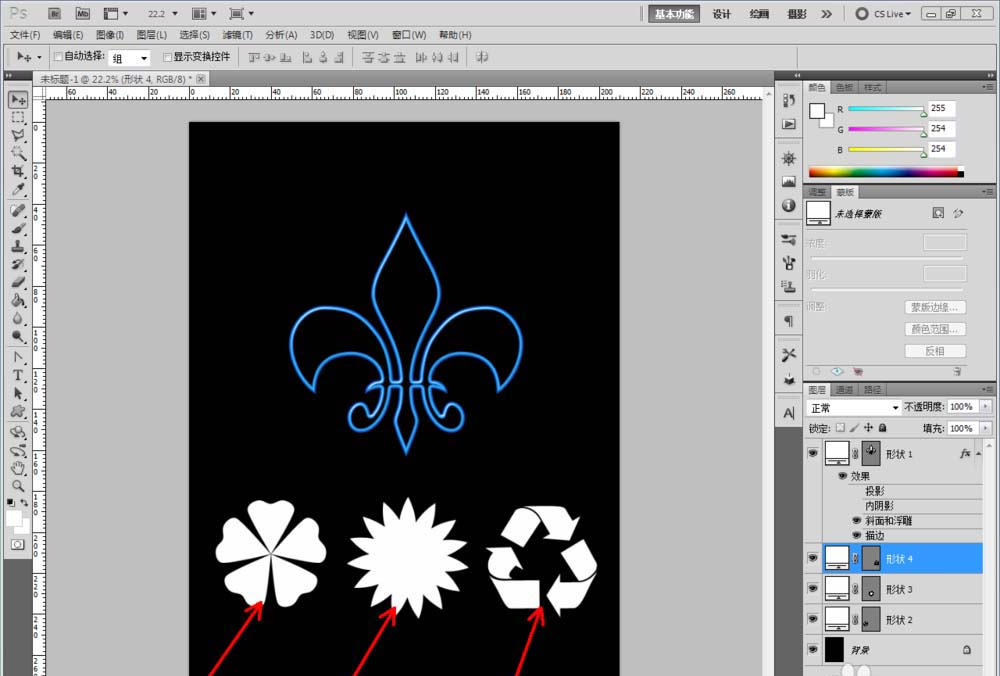Select the Zoom tool in toolbox
1000x676 pixels.
tap(18, 485)
